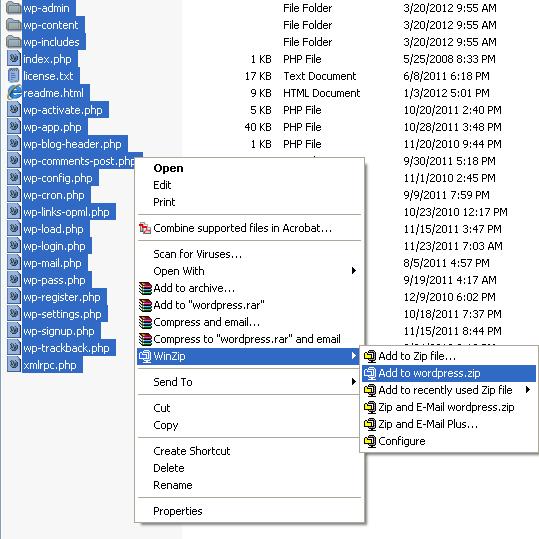The image size is (539, 539).
Task: Click the wp-admin folder icon
Action: (x=14, y=8)
